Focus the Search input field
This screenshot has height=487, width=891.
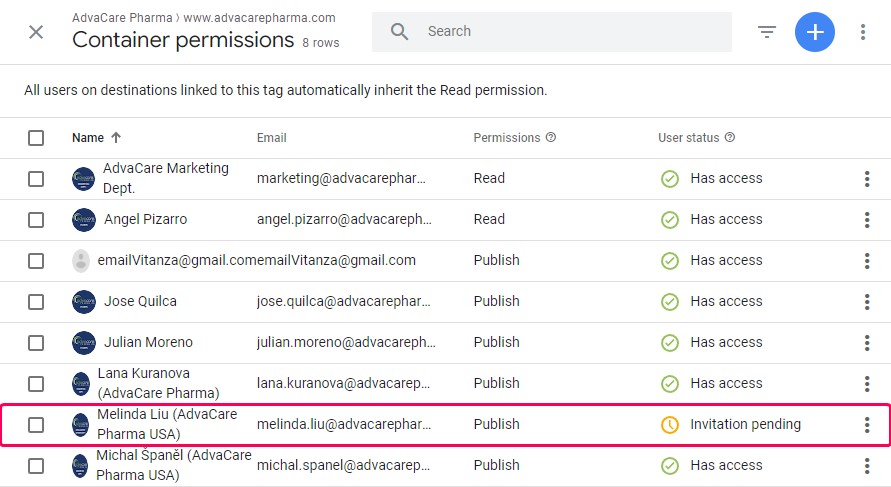[x=574, y=32]
